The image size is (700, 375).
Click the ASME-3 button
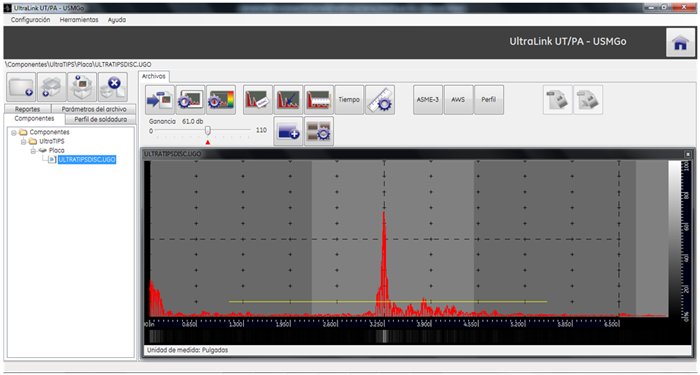coord(428,100)
